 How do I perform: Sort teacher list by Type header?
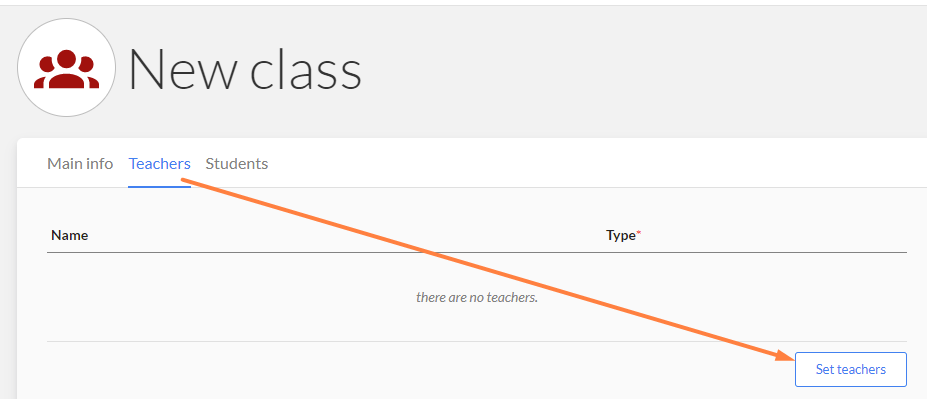click(x=620, y=235)
